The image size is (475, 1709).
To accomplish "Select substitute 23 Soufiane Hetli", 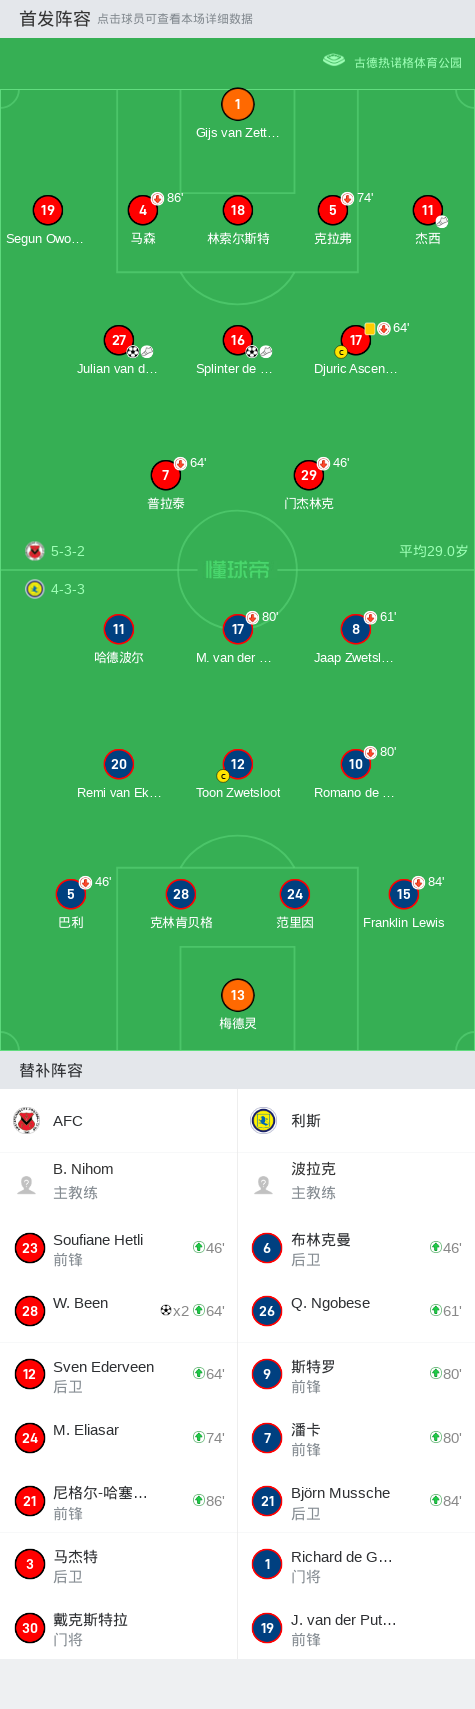I will click(118, 1247).
